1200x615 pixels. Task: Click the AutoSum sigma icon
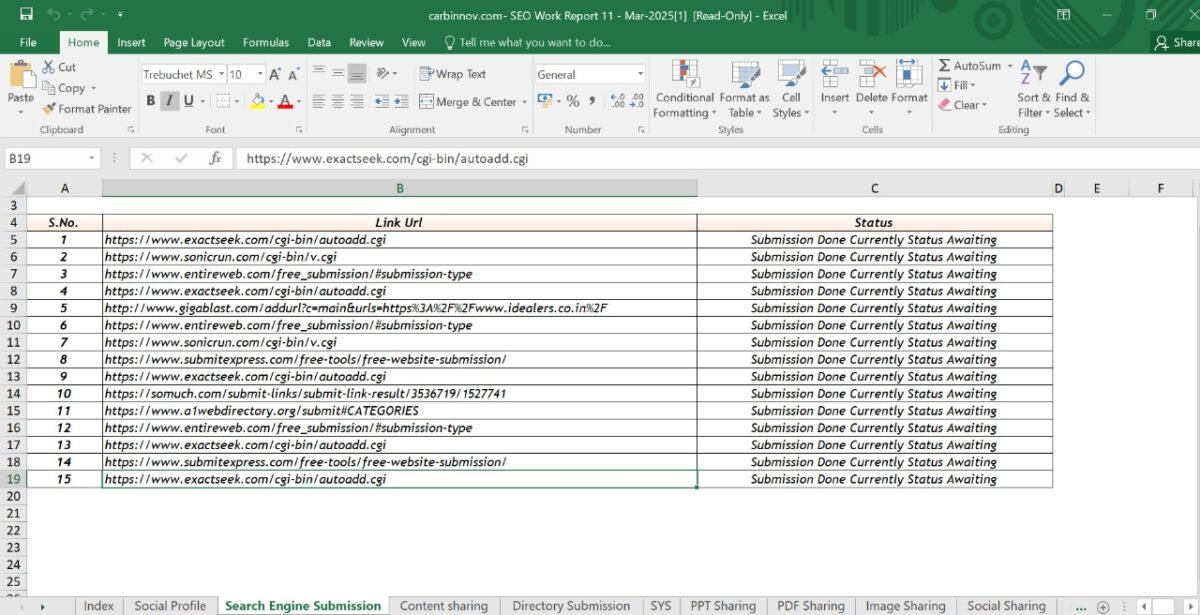[x=945, y=66]
